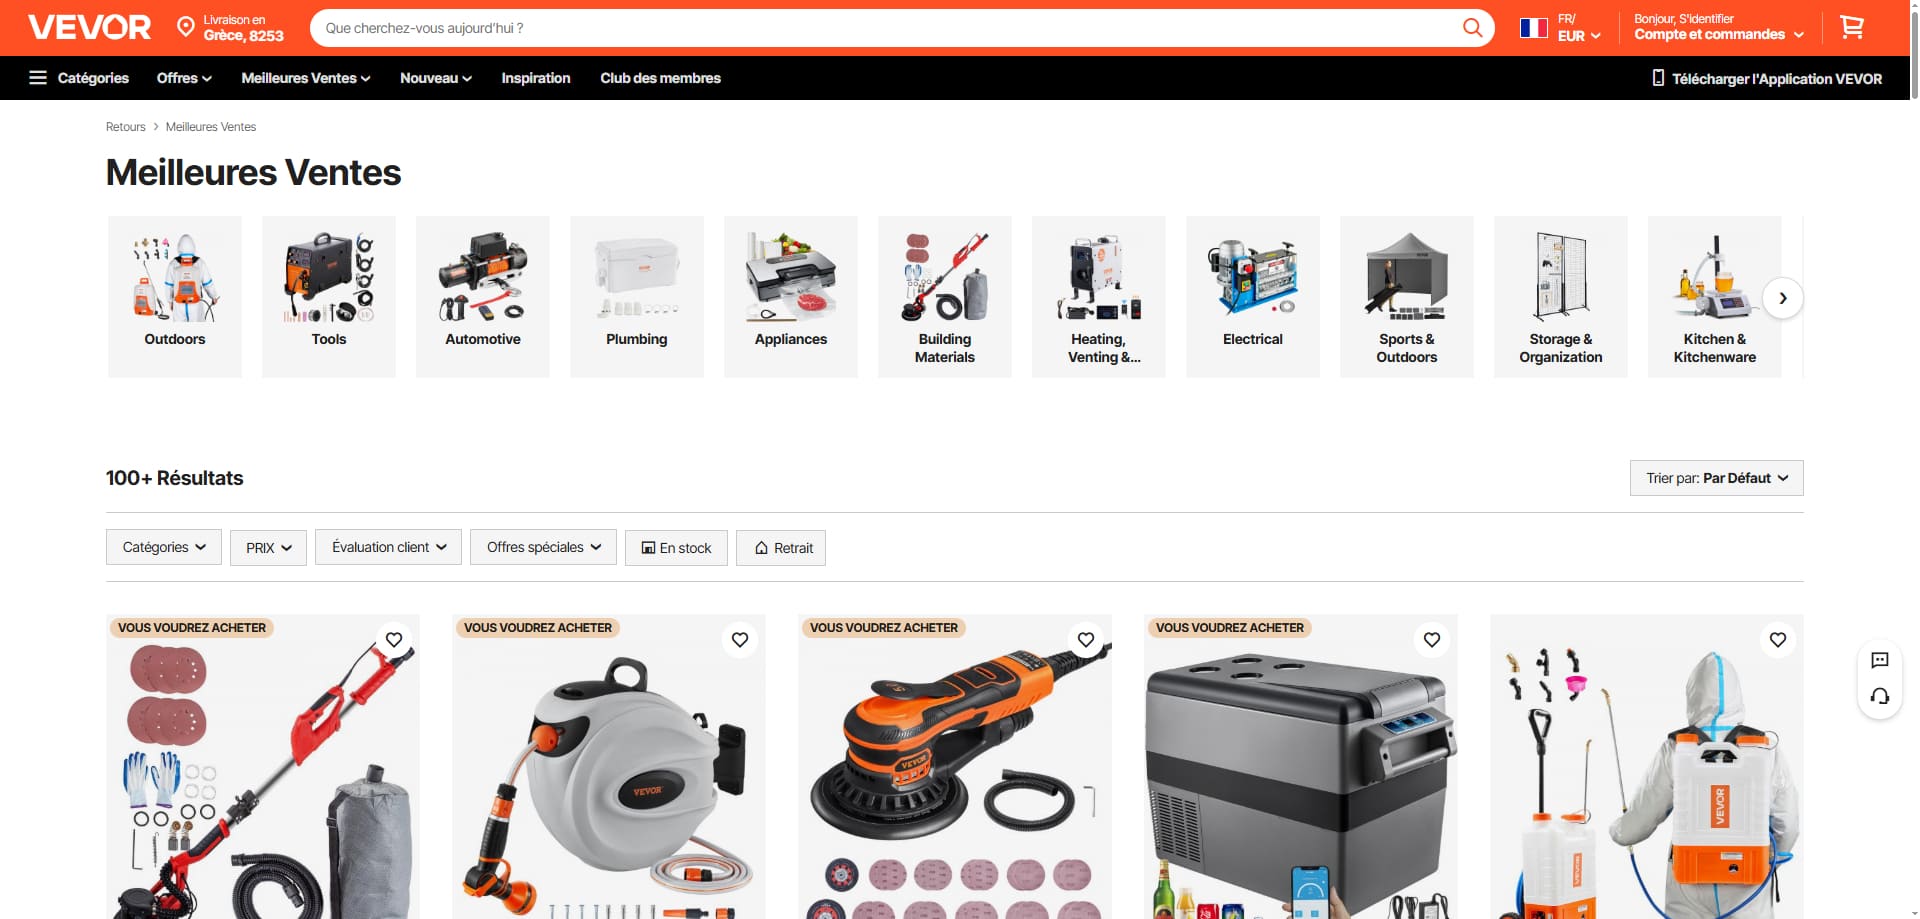
Task: Favorite the drywall sander product with heart
Action: pos(394,640)
